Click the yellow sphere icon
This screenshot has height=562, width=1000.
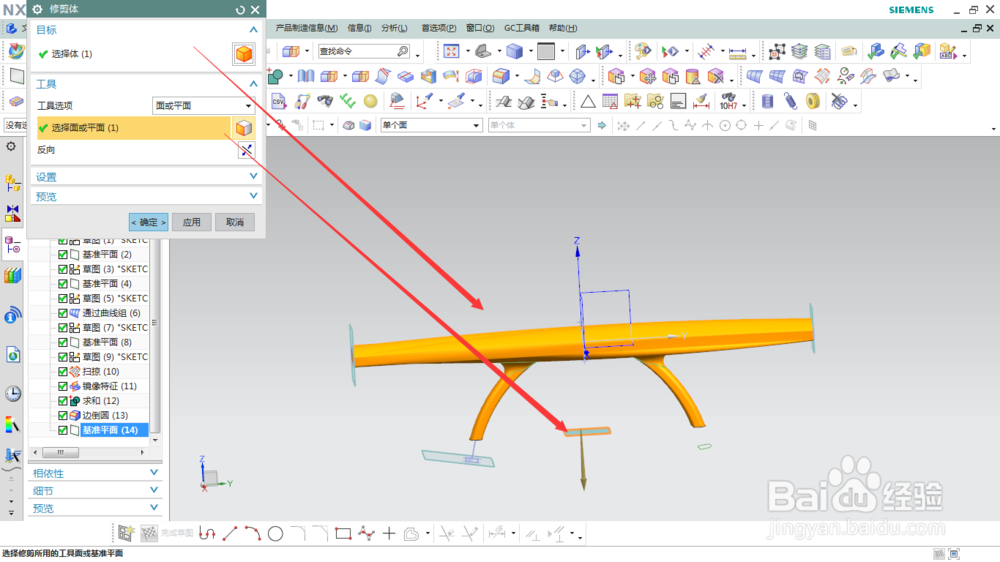(x=371, y=101)
